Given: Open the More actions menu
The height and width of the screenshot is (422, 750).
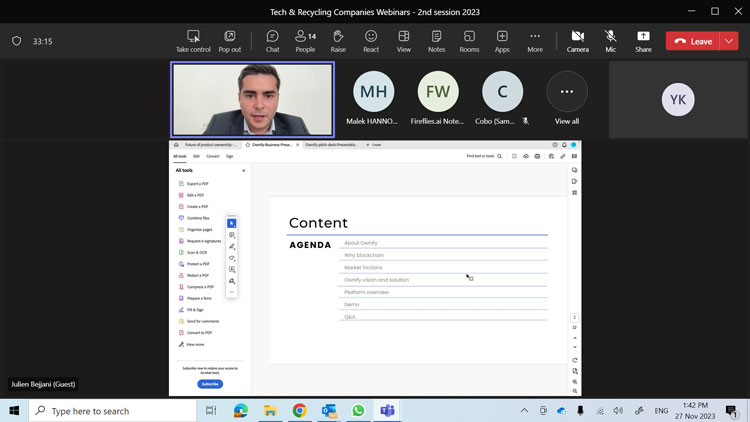Looking at the screenshot, I should [535, 40].
